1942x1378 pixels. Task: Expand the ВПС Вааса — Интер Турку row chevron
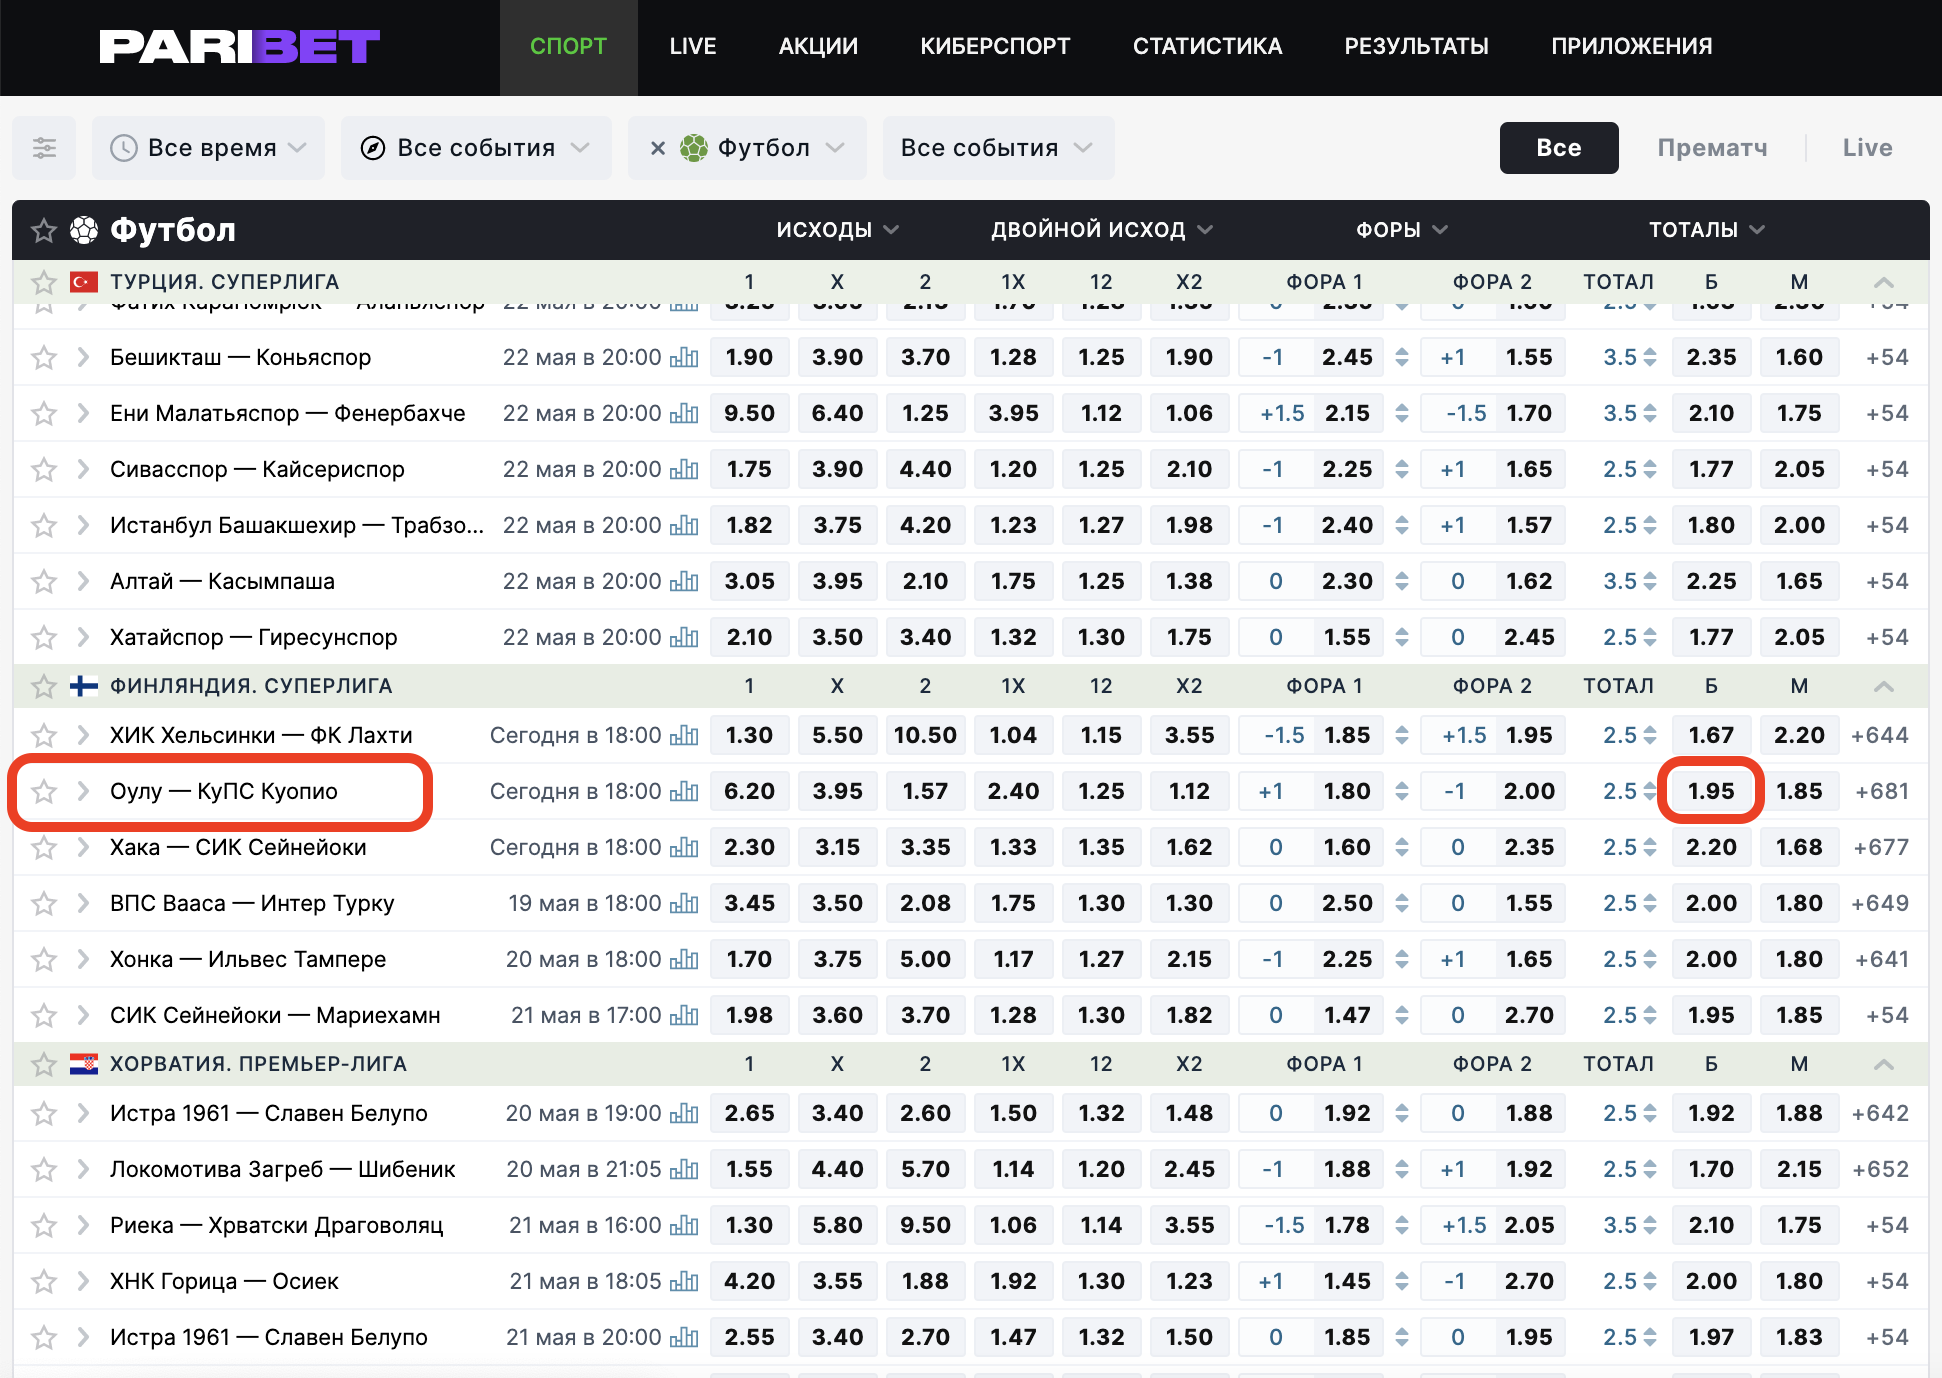(x=83, y=903)
